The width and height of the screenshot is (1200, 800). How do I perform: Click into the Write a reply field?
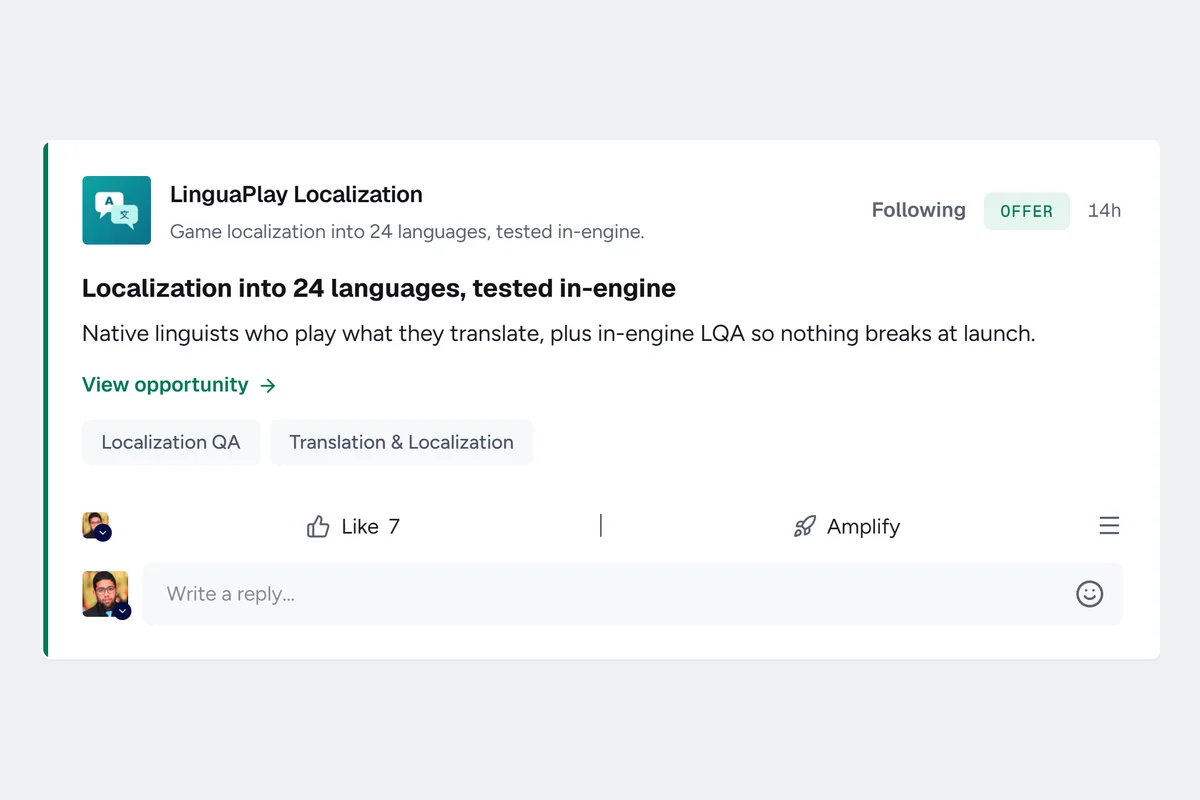(x=632, y=594)
